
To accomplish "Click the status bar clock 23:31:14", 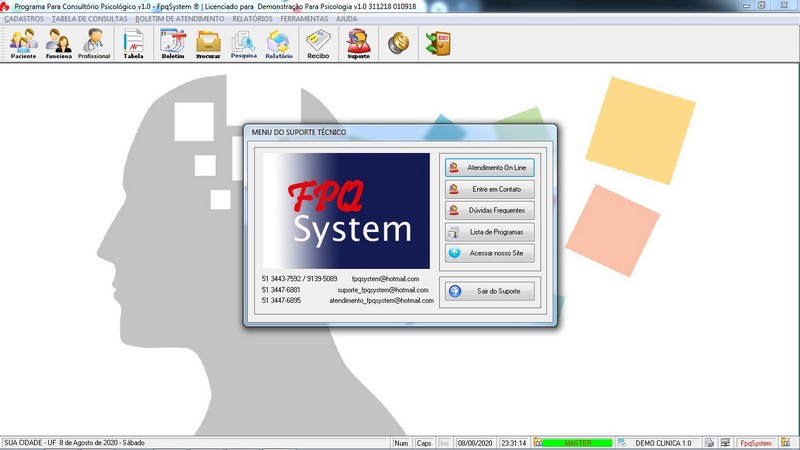I will point(513,443).
